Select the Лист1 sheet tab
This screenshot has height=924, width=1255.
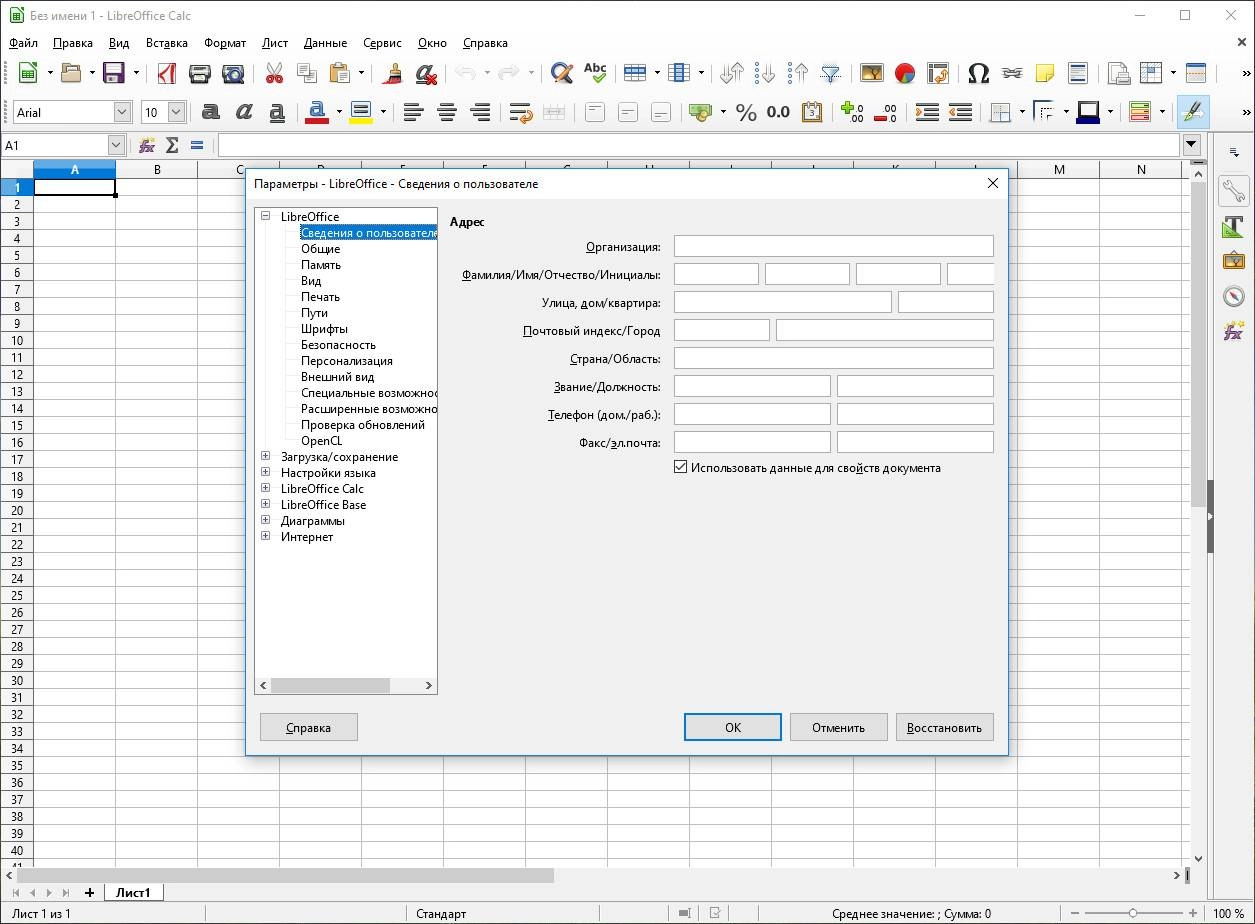click(x=134, y=892)
